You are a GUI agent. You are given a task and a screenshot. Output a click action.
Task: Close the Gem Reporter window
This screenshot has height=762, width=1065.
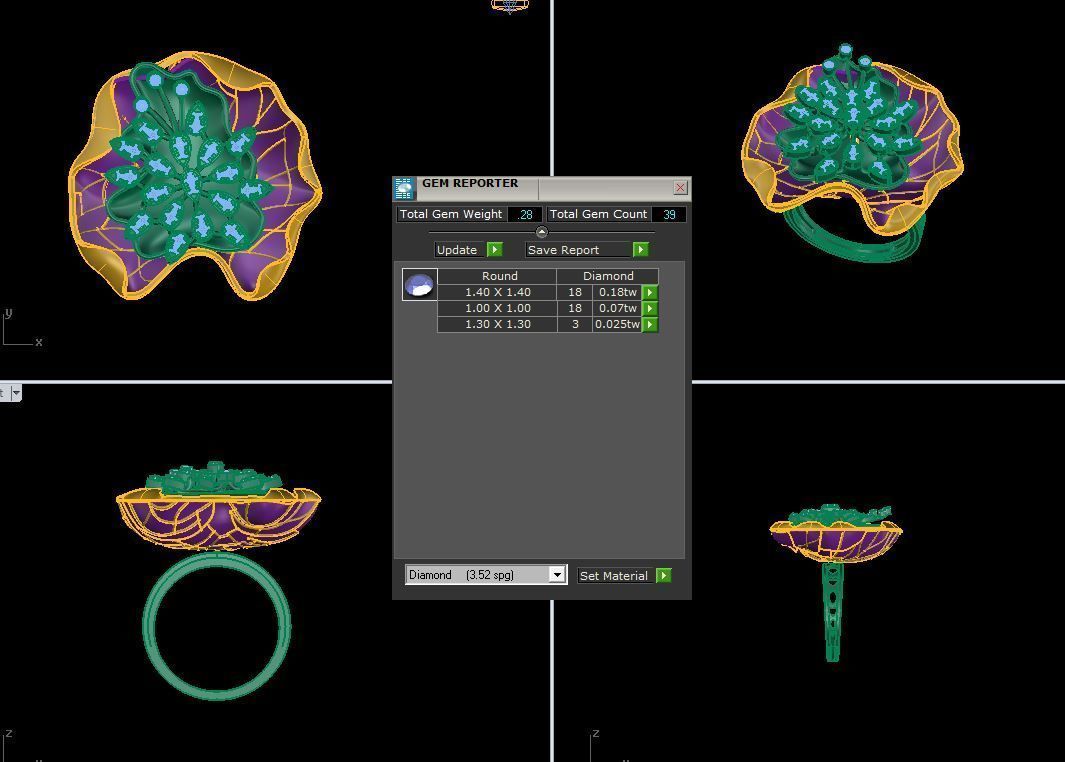680,187
